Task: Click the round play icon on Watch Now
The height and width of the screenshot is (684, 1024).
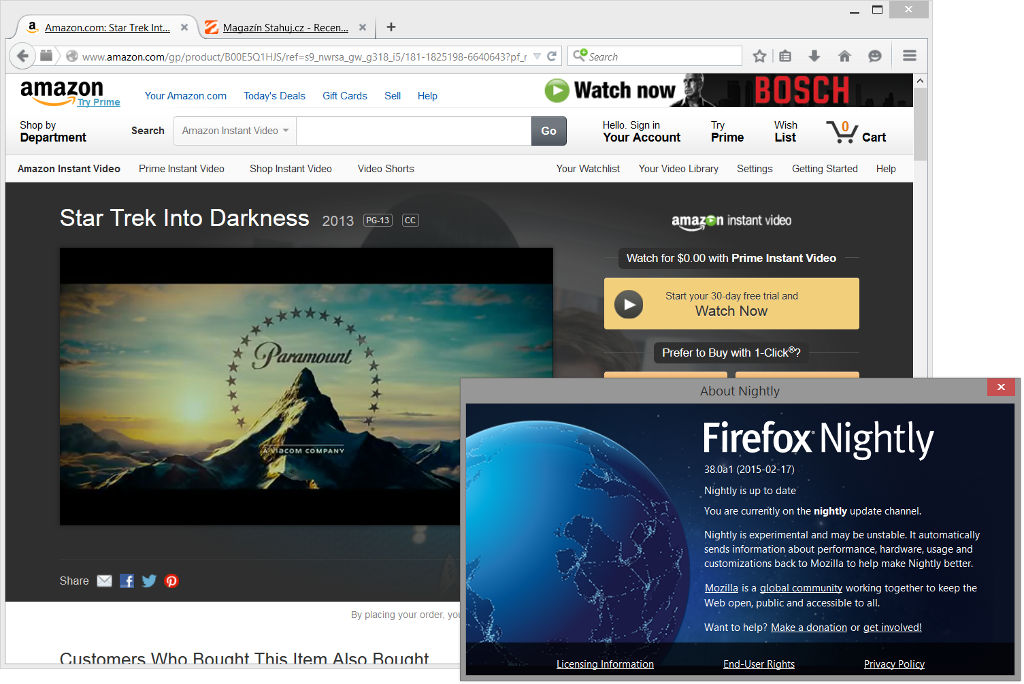Action: click(629, 304)
